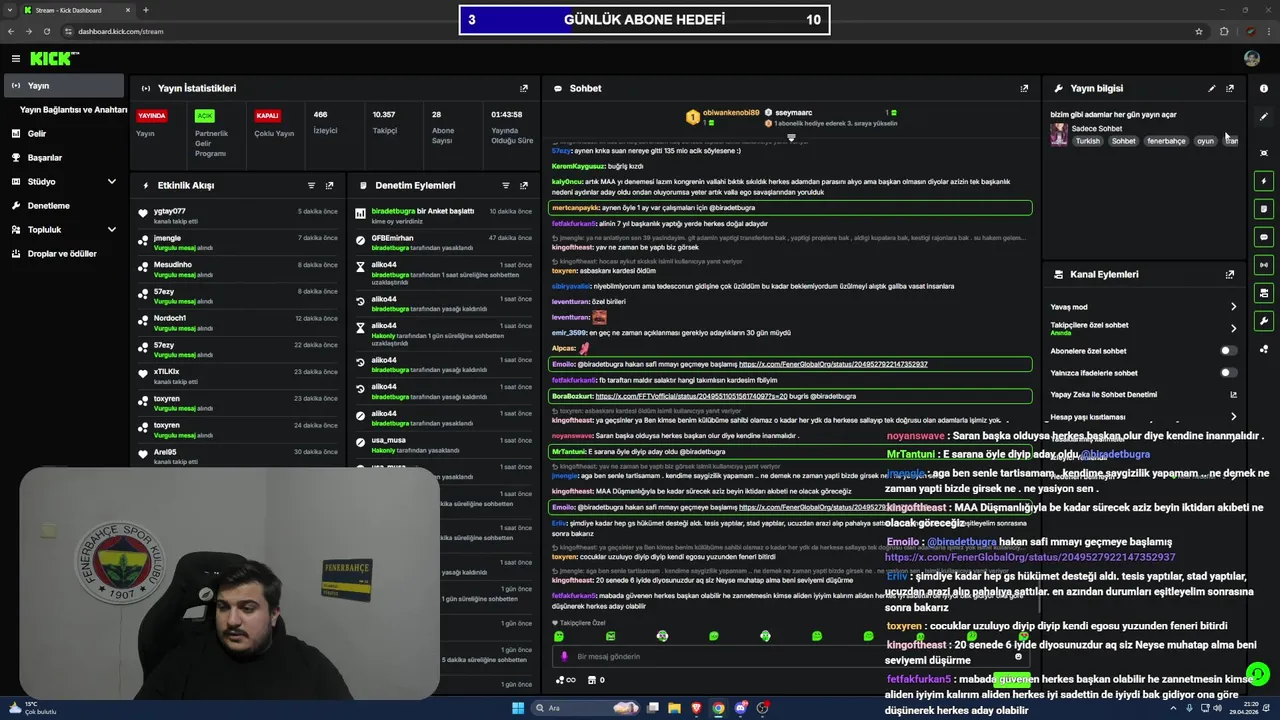Expand the chat leaderboard down arrow

pos(791,137)
